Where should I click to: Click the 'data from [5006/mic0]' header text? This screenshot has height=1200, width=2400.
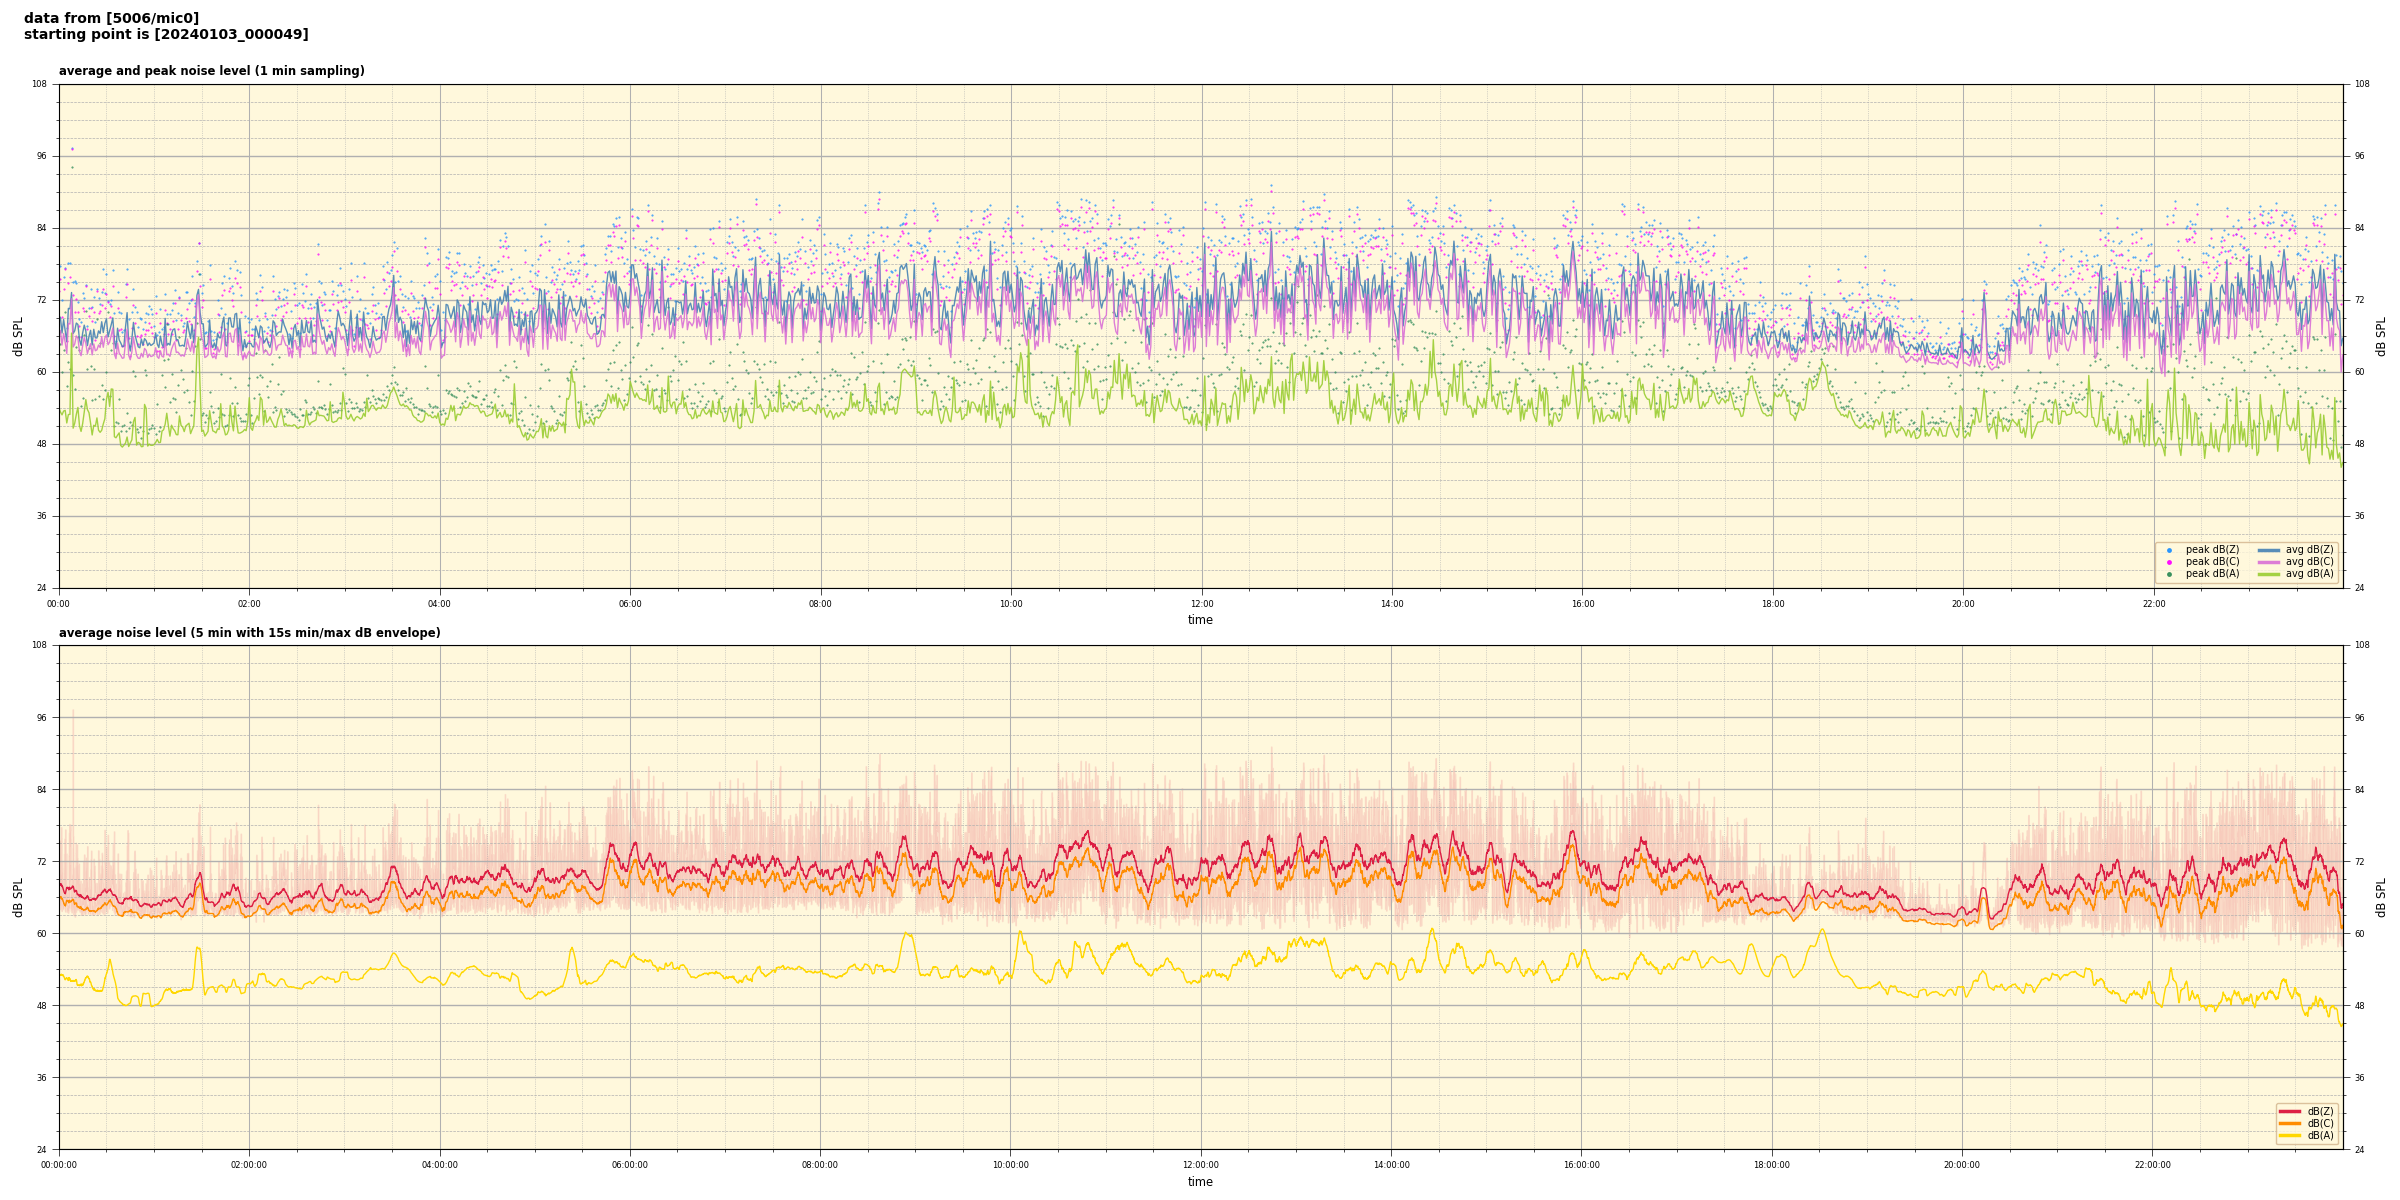tap(111, 18)
